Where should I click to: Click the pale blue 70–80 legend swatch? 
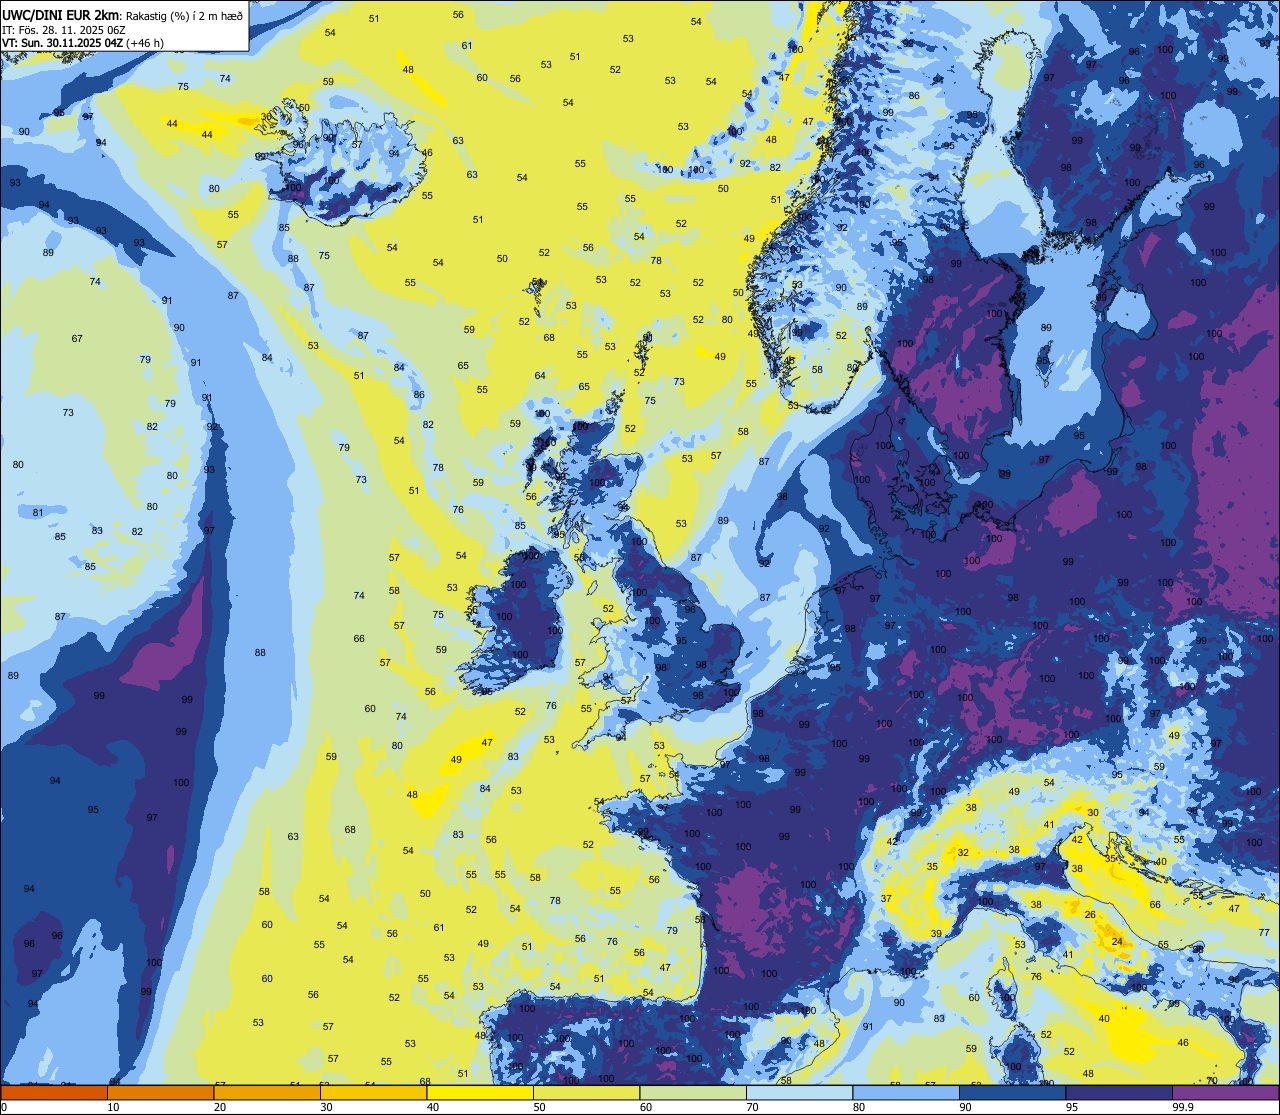pyautogui.click(x=800, y=1092)
